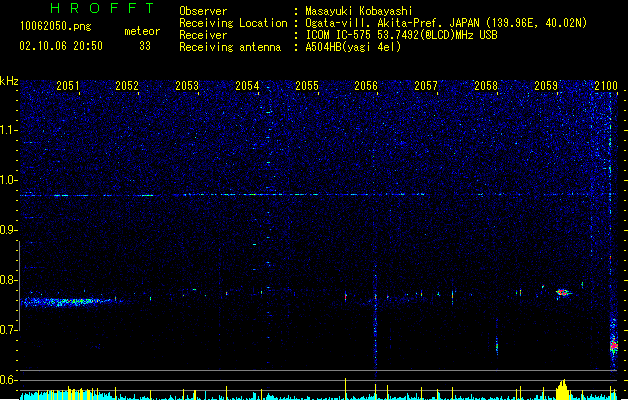Click the 2056 time marker
This screenshot has height=400, width=629.
tap(366, 86)
